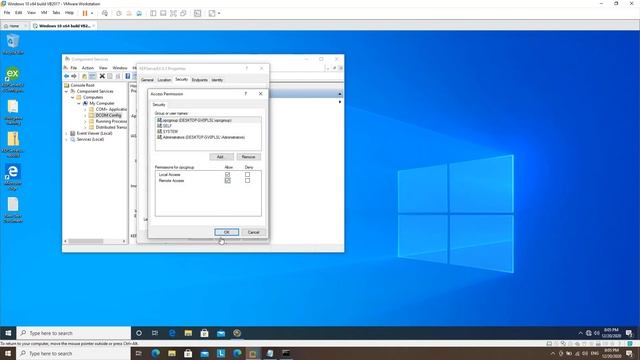This screenshot has height=360, width=640.
Task: Confirm the Access Permission dialog with OK
Action: 227,232
